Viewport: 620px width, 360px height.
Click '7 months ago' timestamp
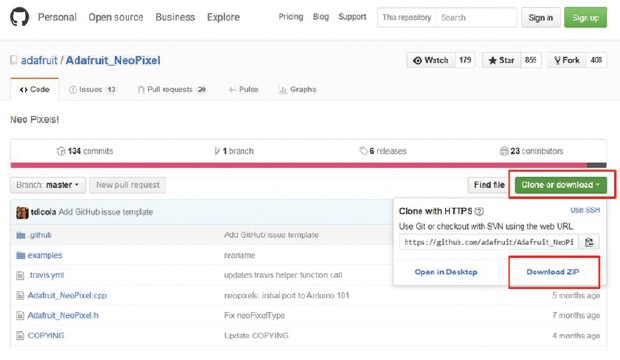tap(576, 316)
